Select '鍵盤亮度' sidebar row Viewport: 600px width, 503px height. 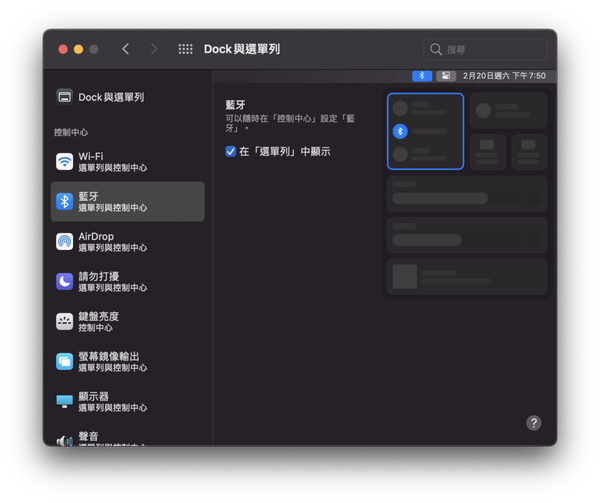(128, 322)
